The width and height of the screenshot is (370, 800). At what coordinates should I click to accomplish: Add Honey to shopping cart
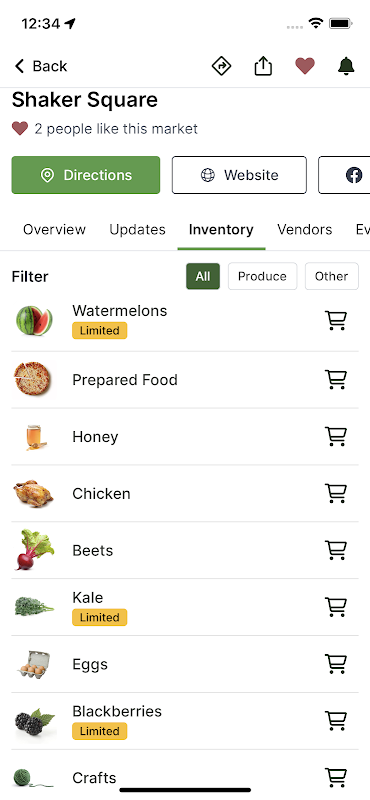coord(336,436)
